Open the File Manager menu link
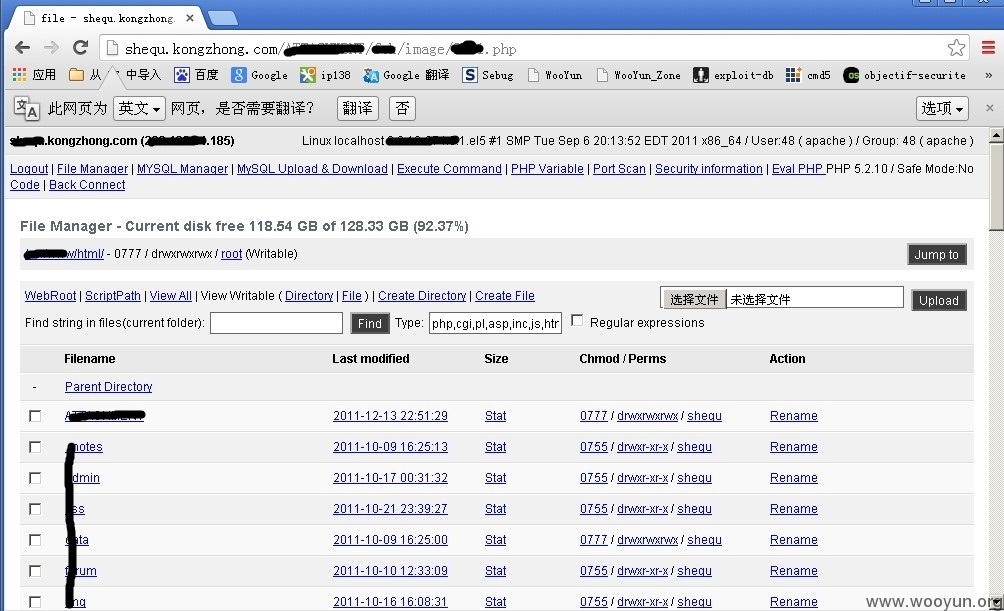 tap(92, 168)
